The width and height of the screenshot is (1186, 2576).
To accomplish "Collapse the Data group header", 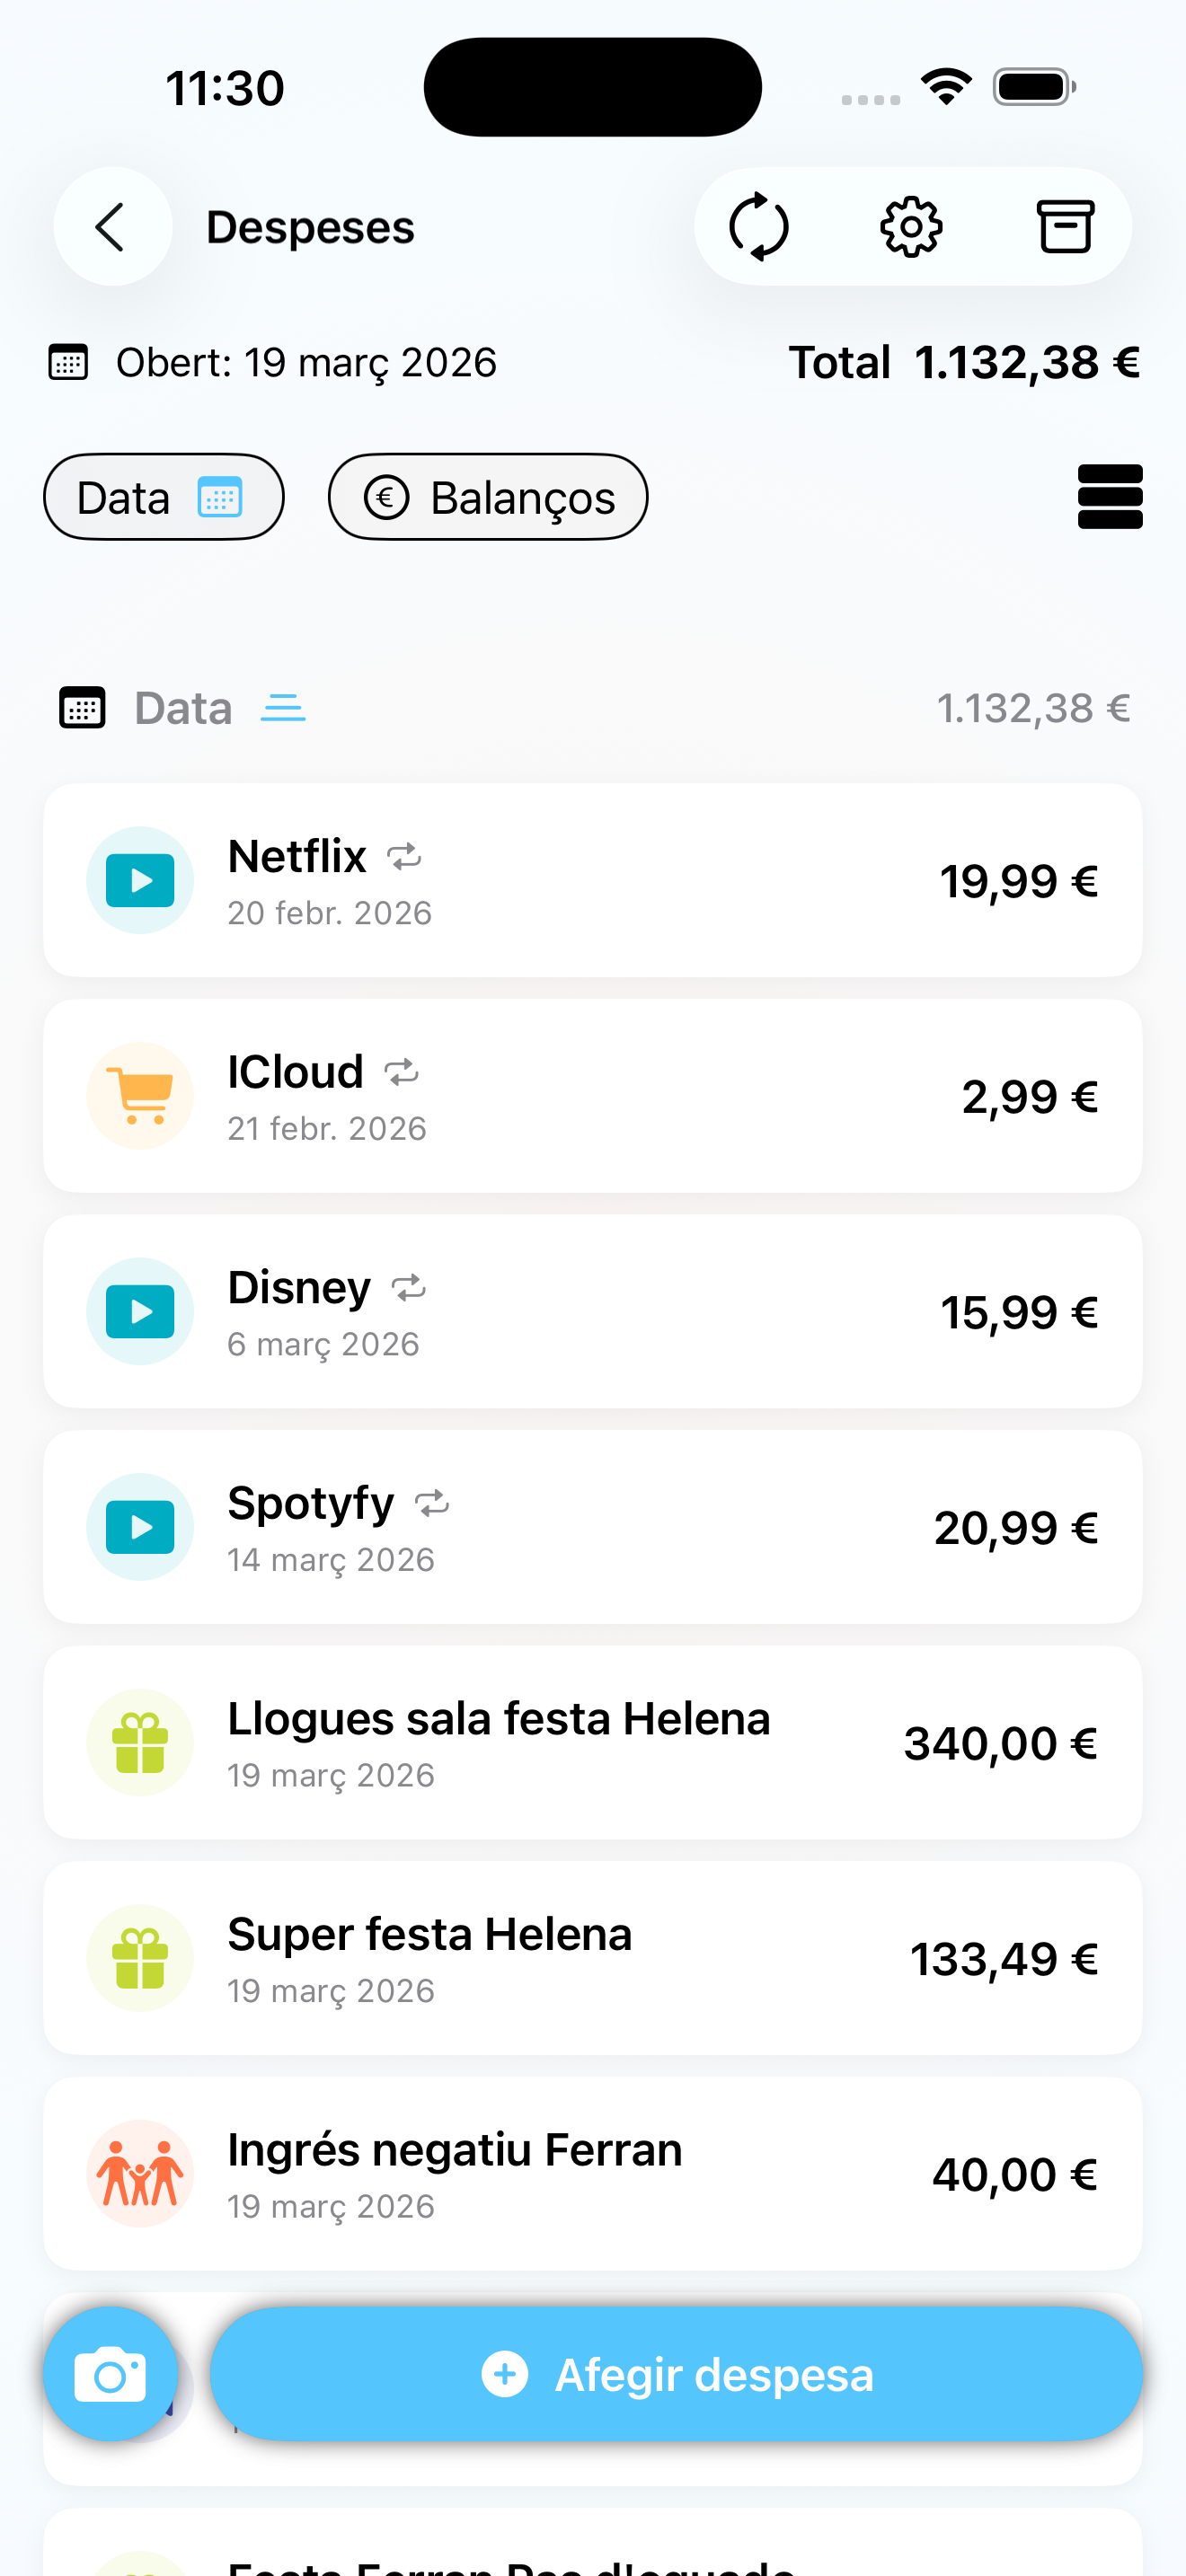I will (593, 708).
